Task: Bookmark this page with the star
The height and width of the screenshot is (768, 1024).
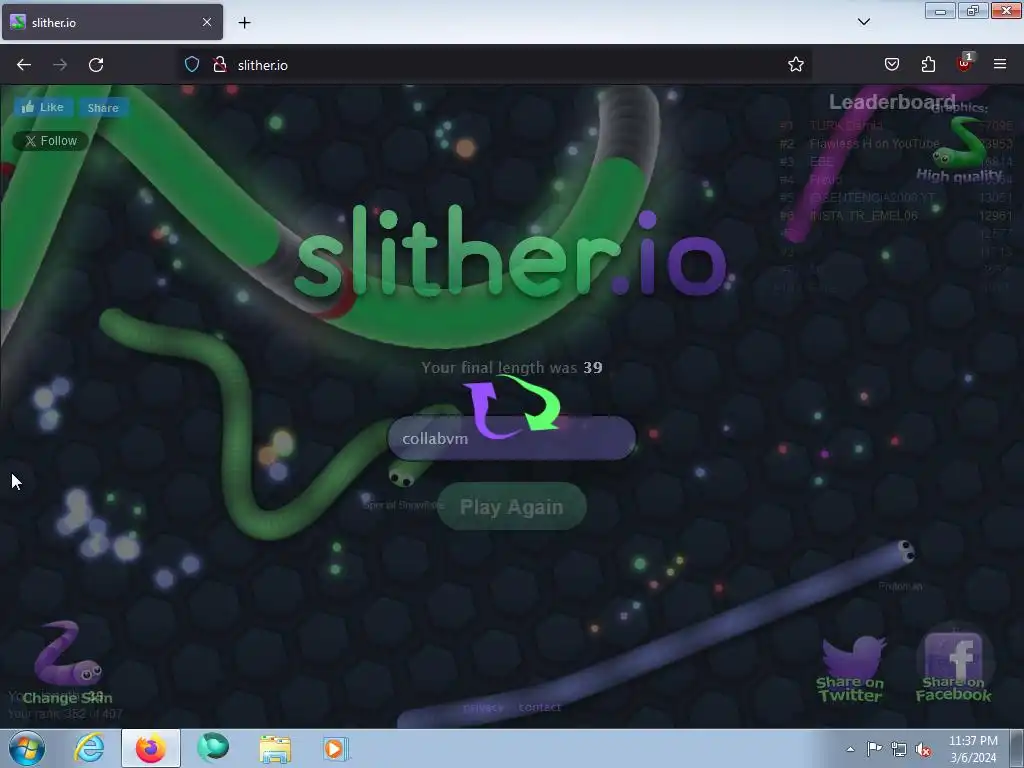Action: tap(795, 65)
